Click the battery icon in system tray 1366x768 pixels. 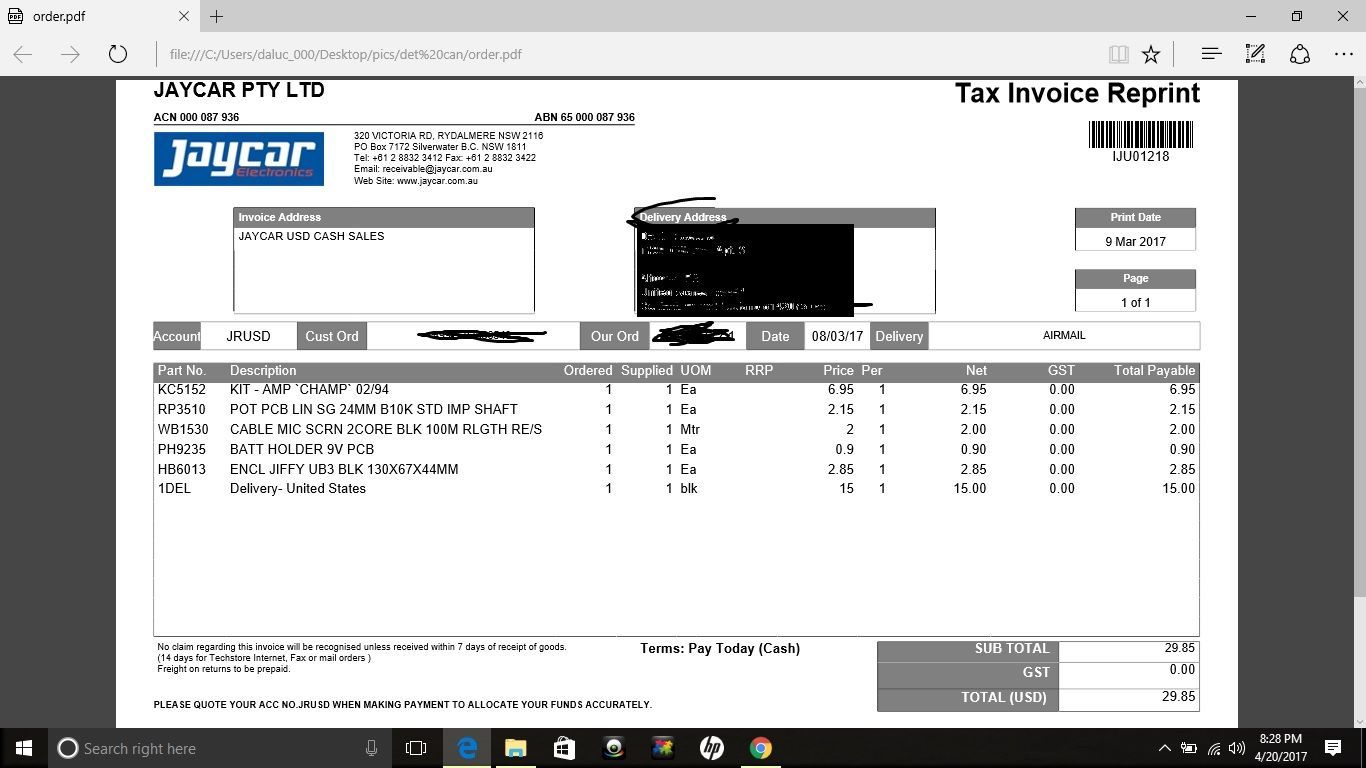tap(1189, 748)
